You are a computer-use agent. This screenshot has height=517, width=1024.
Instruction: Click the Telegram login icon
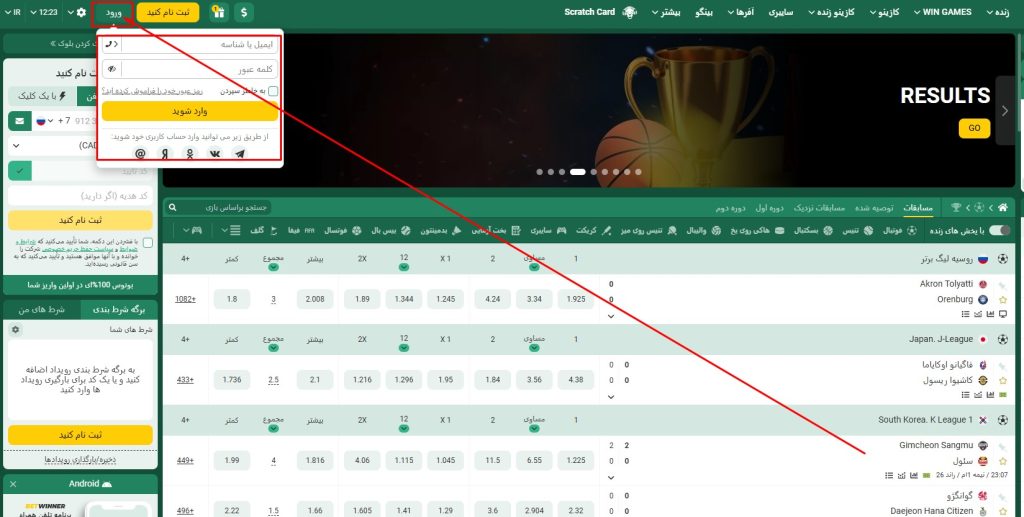pyautogui.click(x=240, y=154)
